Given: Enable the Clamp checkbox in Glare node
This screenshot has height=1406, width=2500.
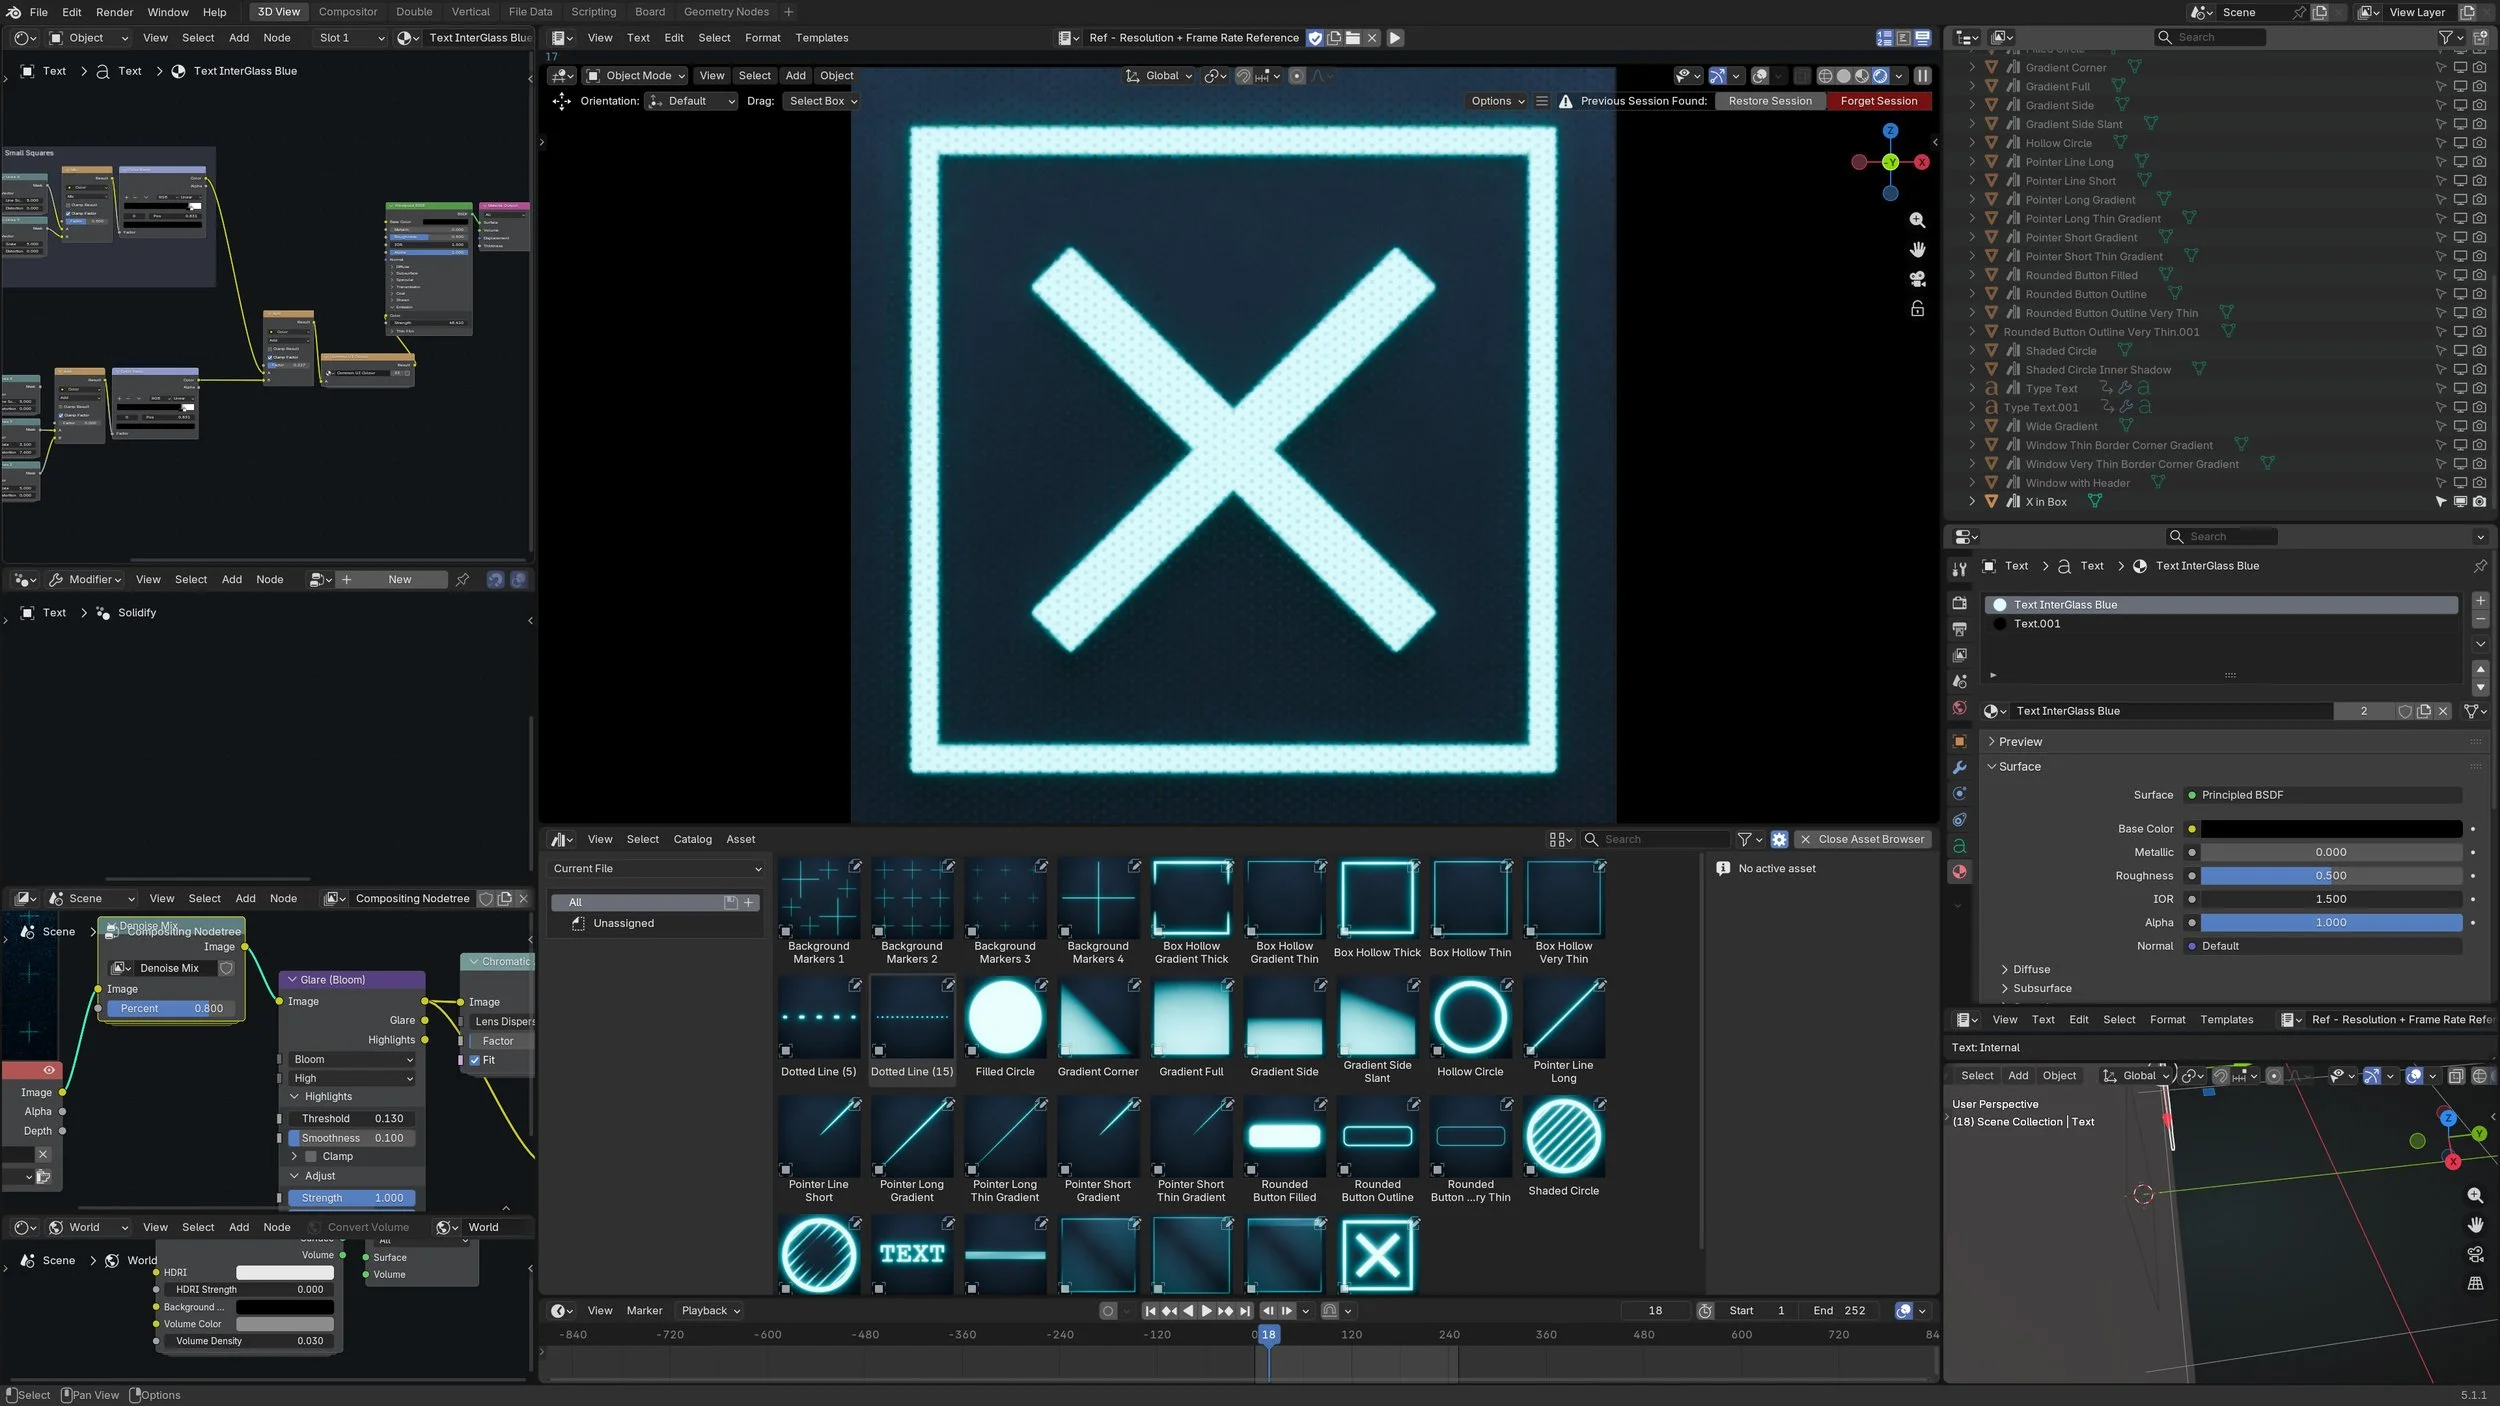Looking at the screenshot, I should point(311,1157).
